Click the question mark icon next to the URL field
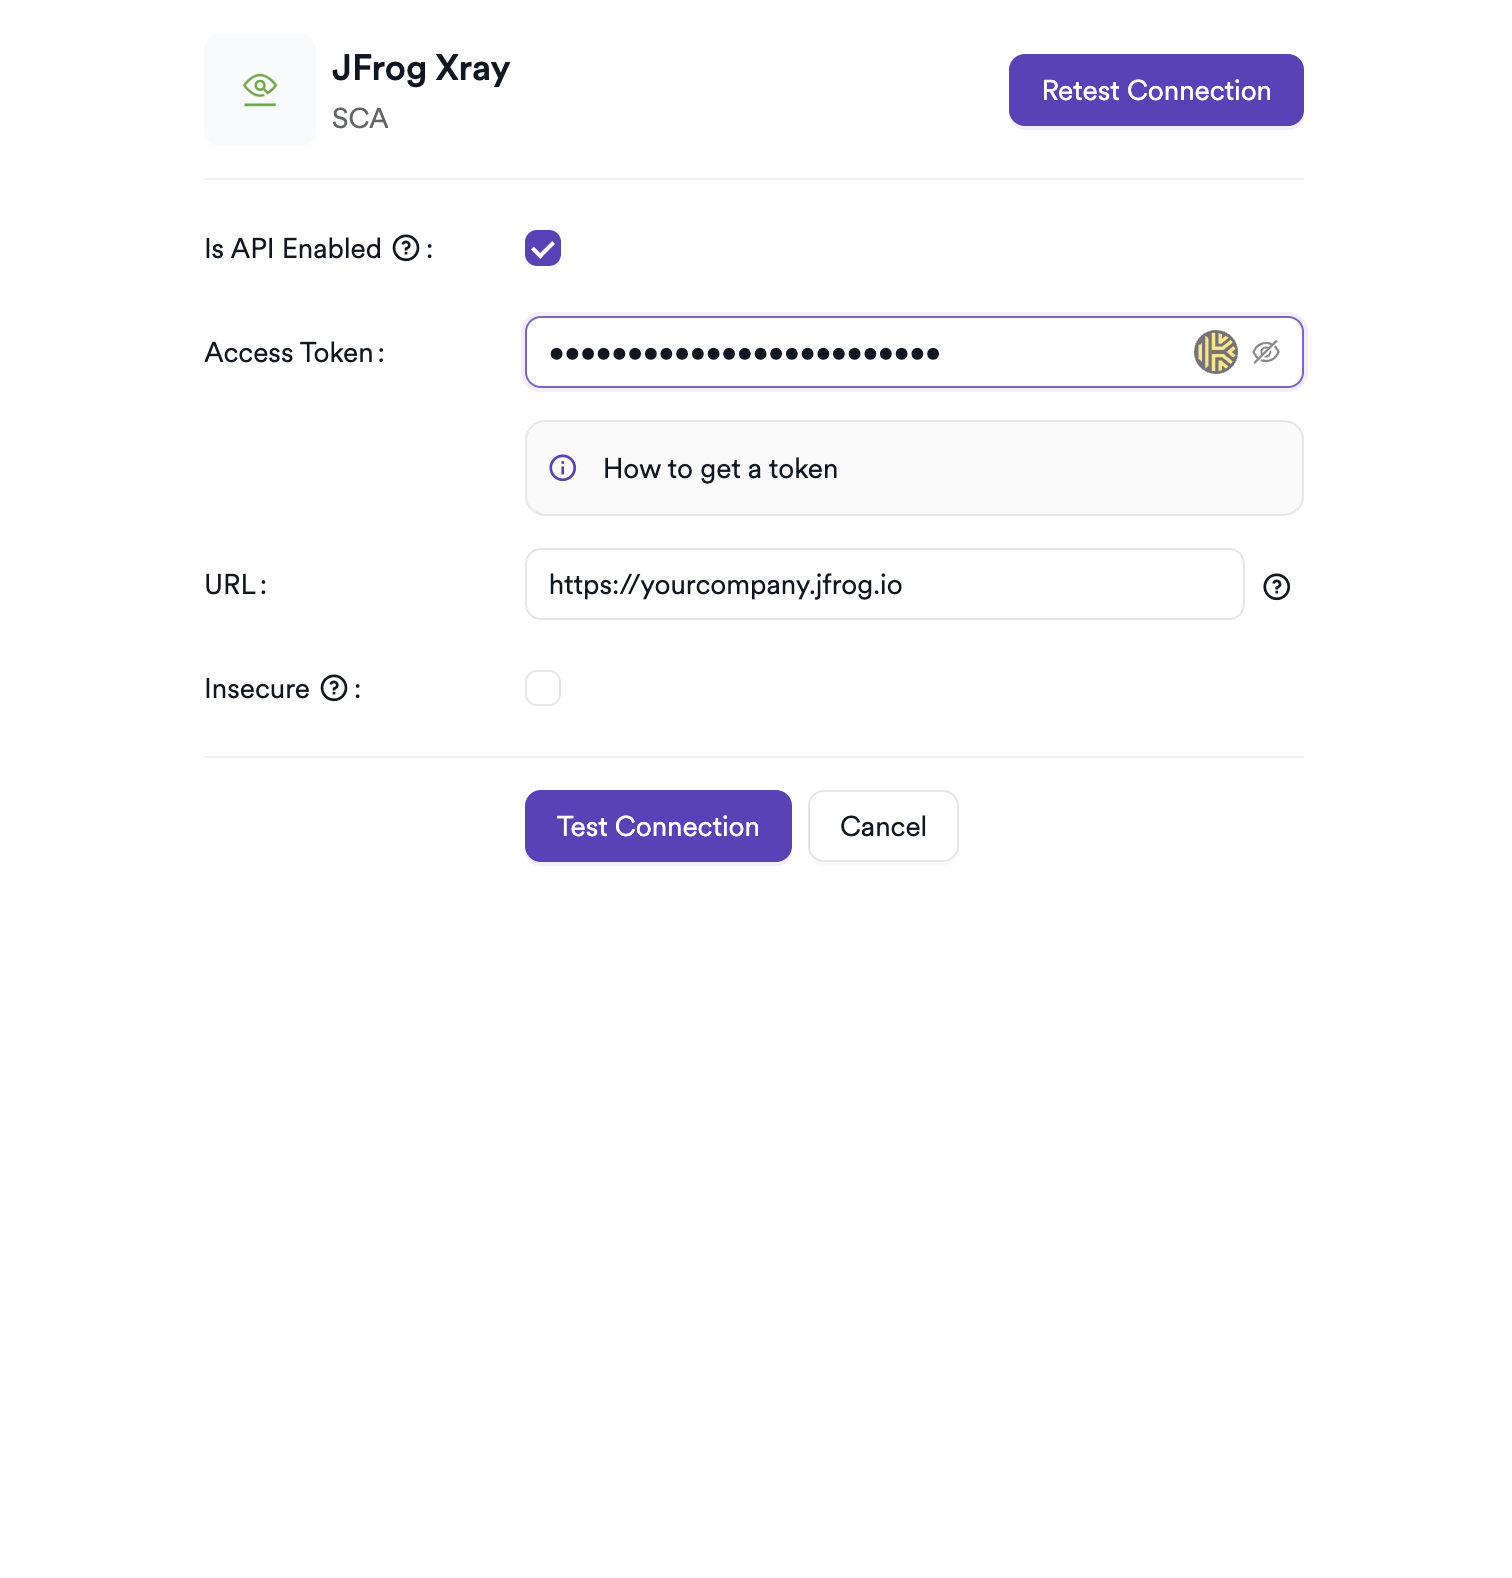The width and height of the screenshot is (1512, 1578). coord(1277,587)
